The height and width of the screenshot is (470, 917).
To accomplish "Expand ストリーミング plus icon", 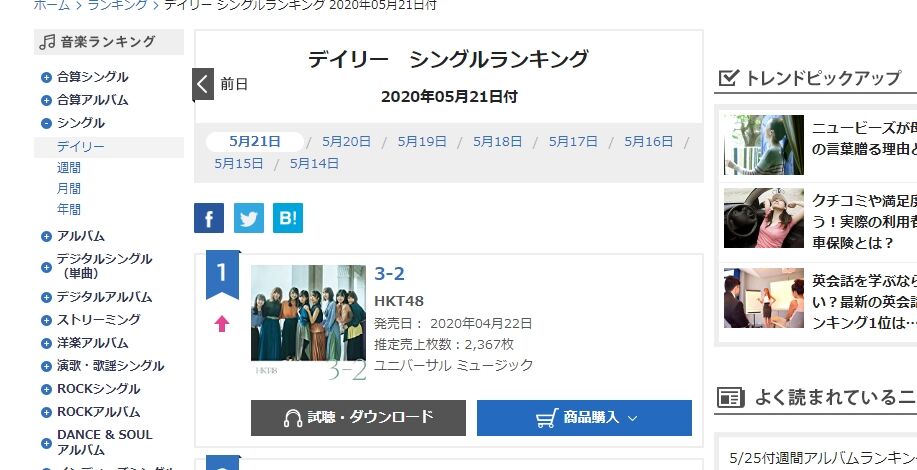I will pyautogui.click(x=46, y=320).
